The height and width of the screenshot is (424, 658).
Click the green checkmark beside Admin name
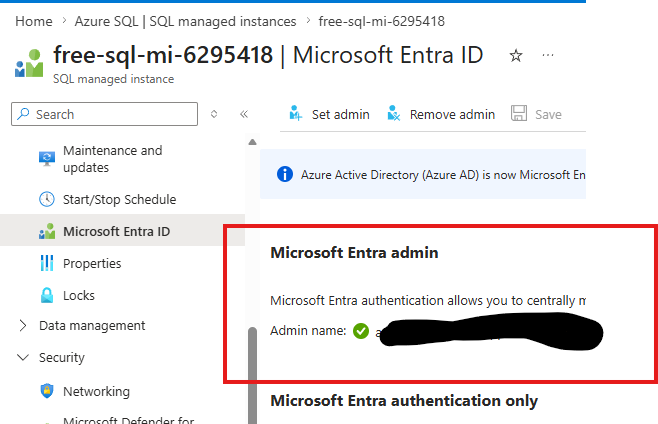point(361,331)
